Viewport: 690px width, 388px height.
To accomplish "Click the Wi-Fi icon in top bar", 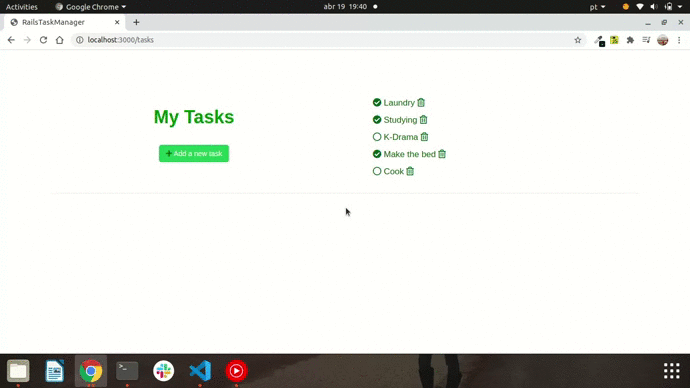I will point(640,7).
